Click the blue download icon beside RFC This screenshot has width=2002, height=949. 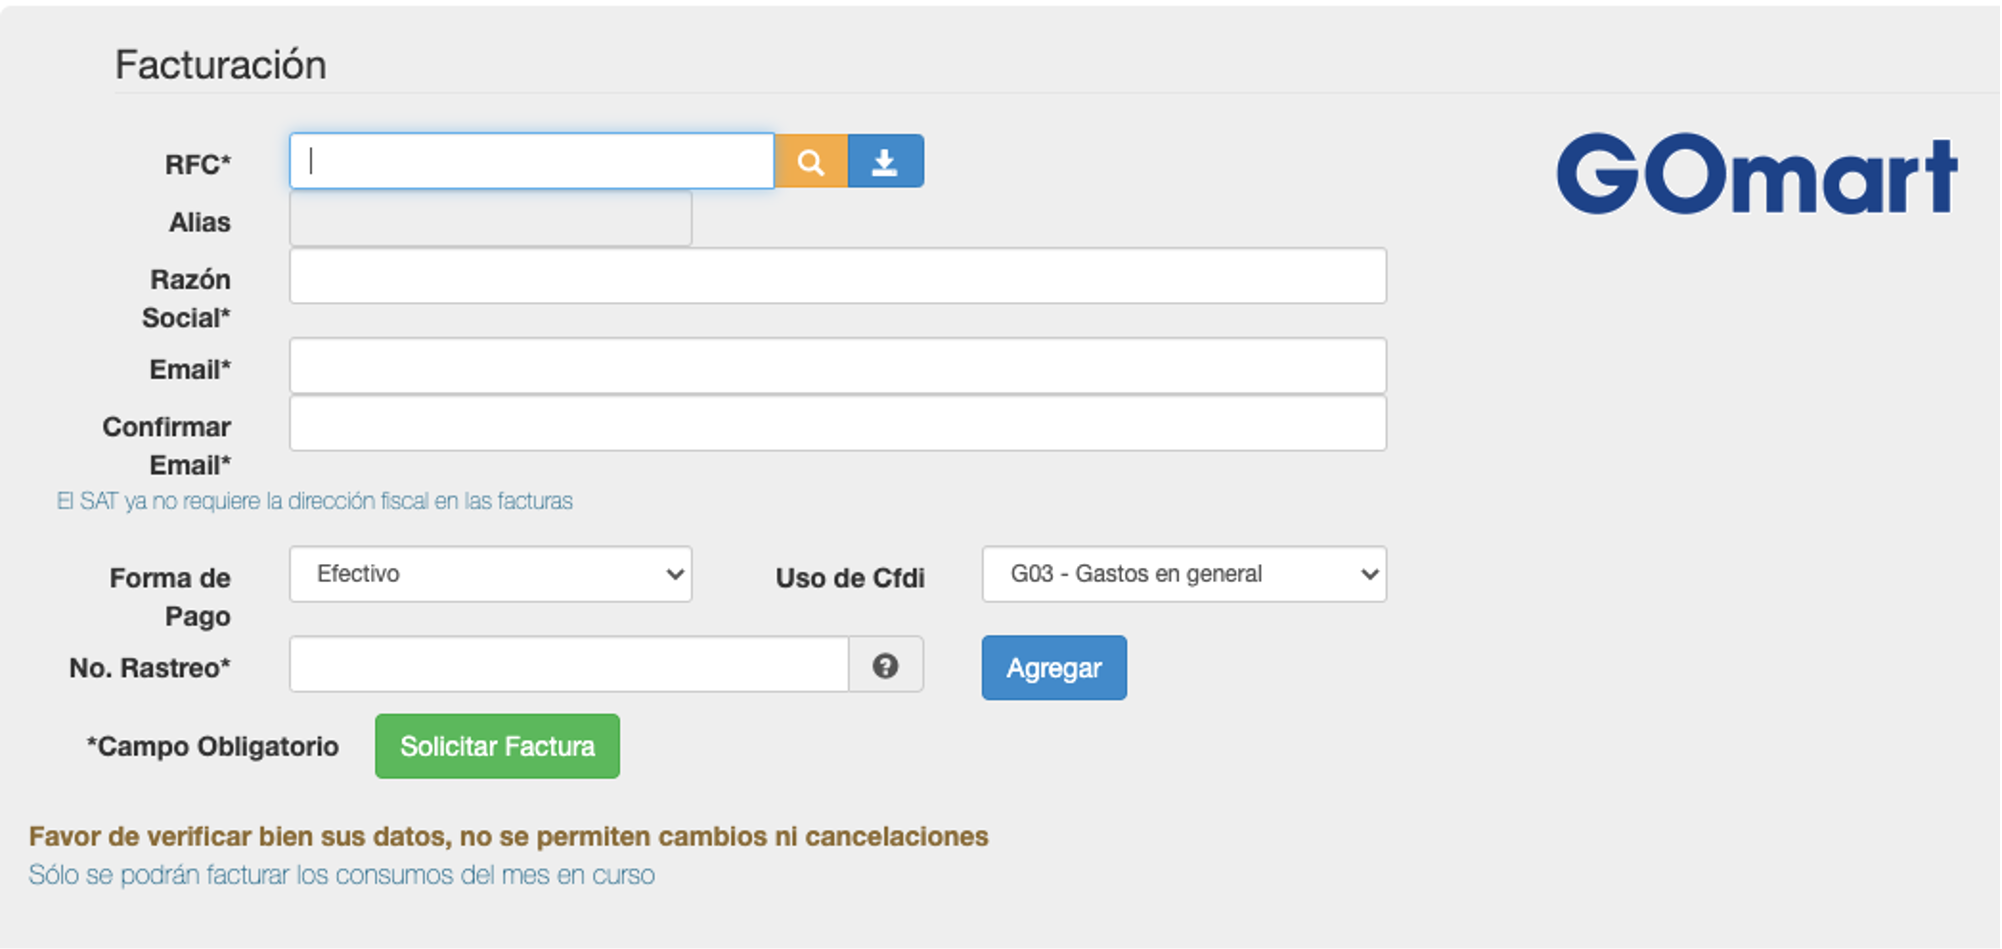tap(885, 162)
